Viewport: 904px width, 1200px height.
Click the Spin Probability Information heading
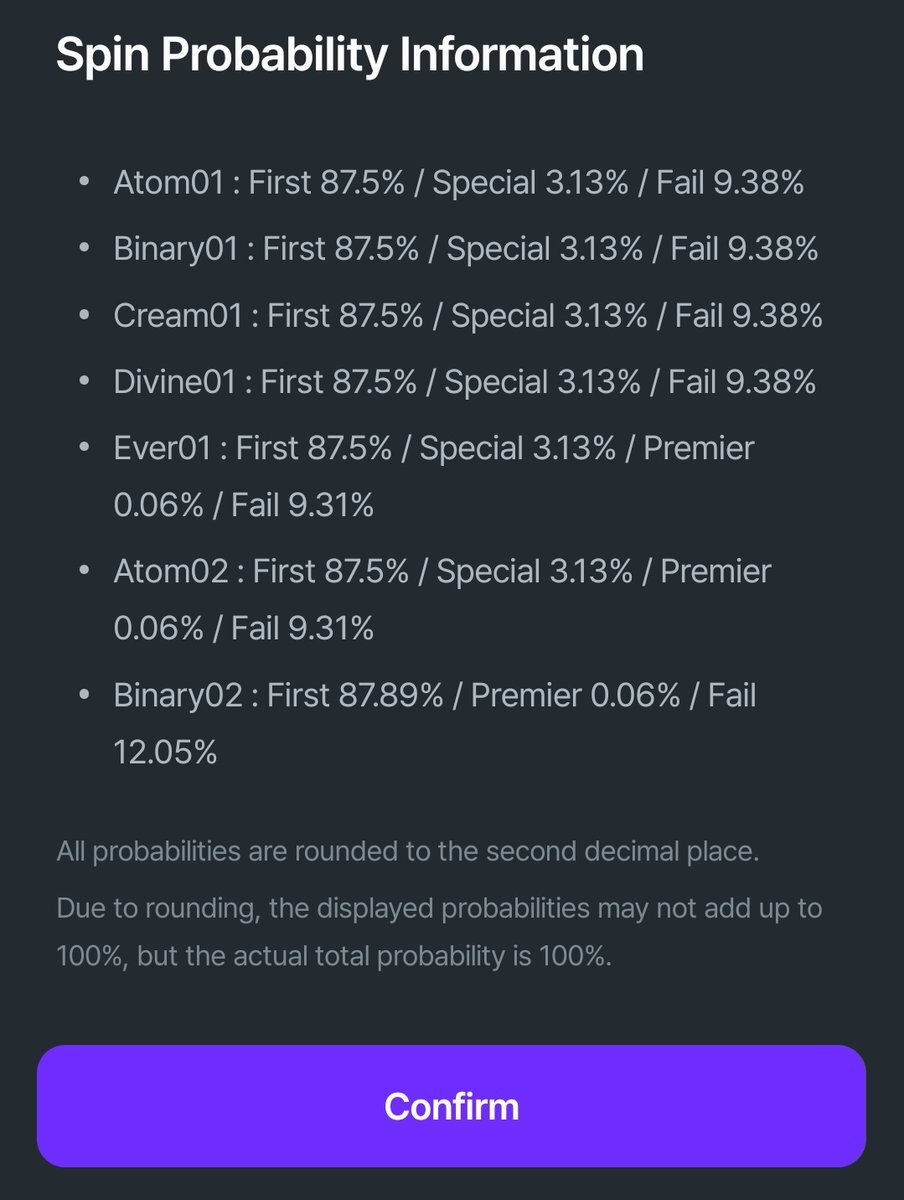[350, 54]
